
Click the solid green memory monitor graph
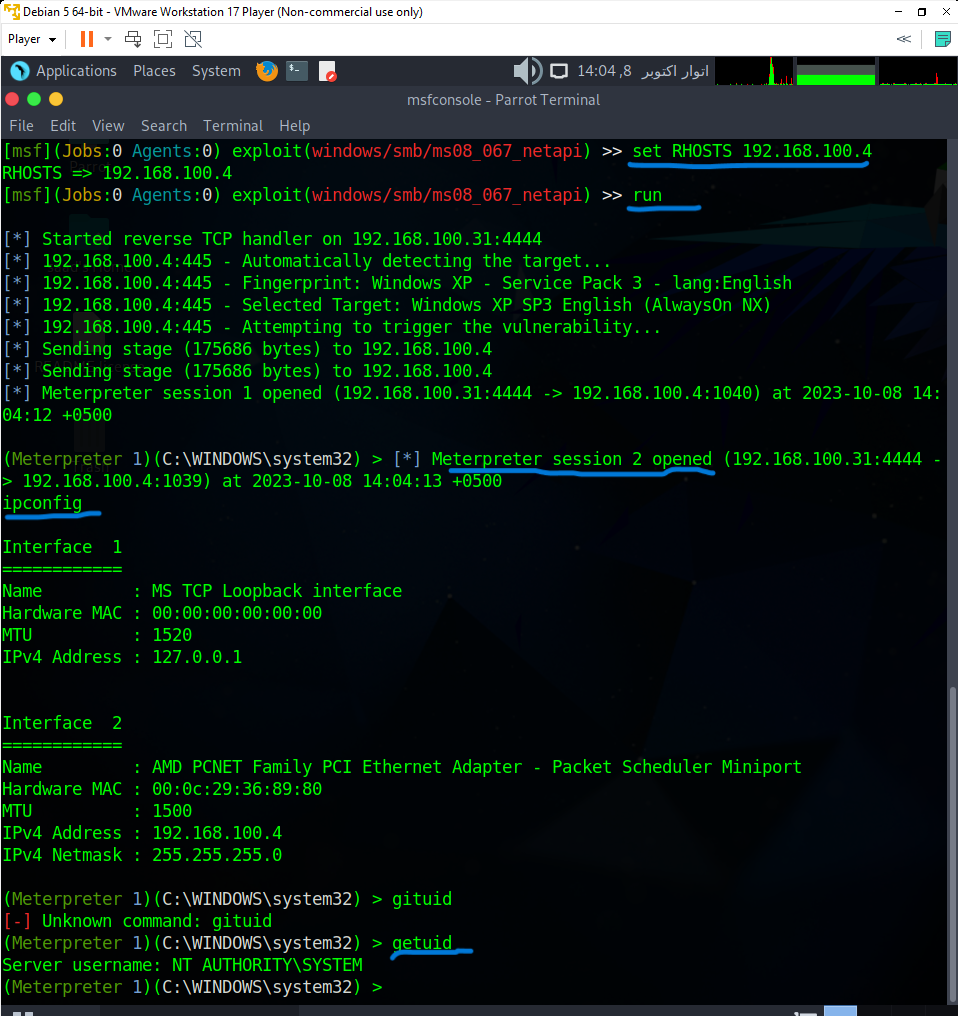(835, 71)
